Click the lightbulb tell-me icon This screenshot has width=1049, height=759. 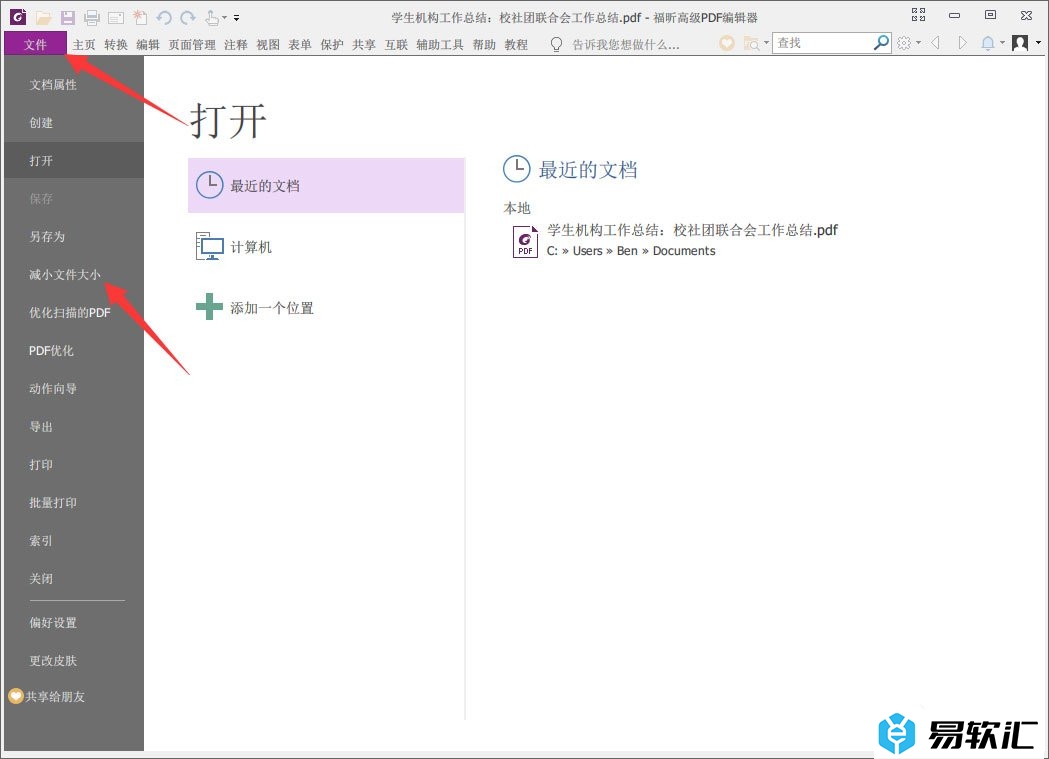click(556, 44)
